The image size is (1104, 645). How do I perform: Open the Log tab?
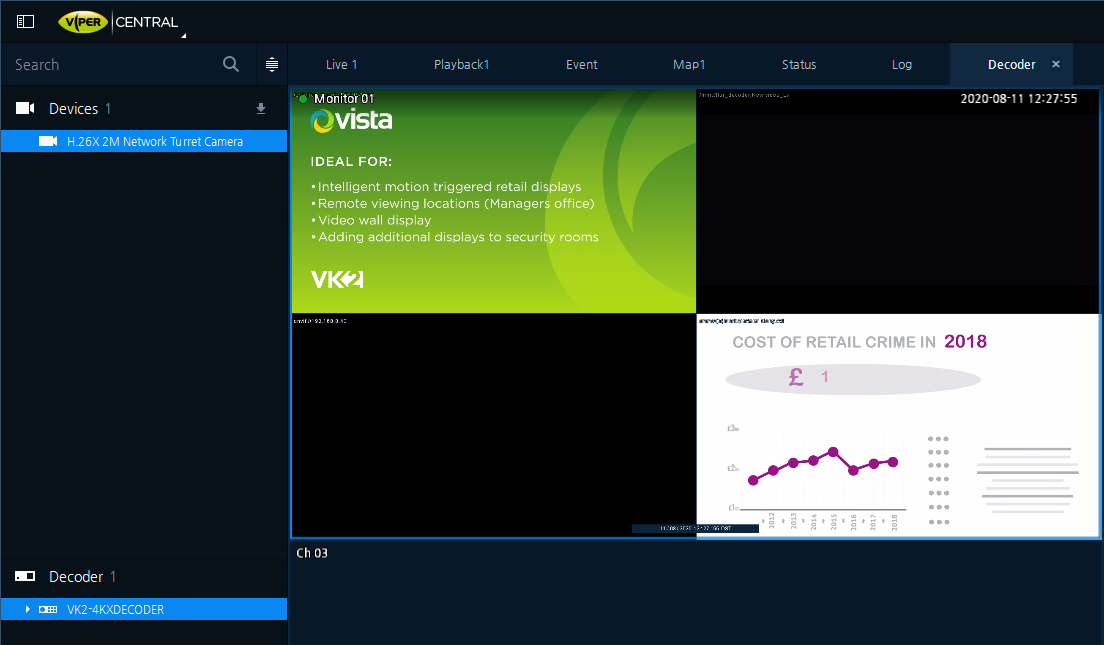[x=902, y=65]
